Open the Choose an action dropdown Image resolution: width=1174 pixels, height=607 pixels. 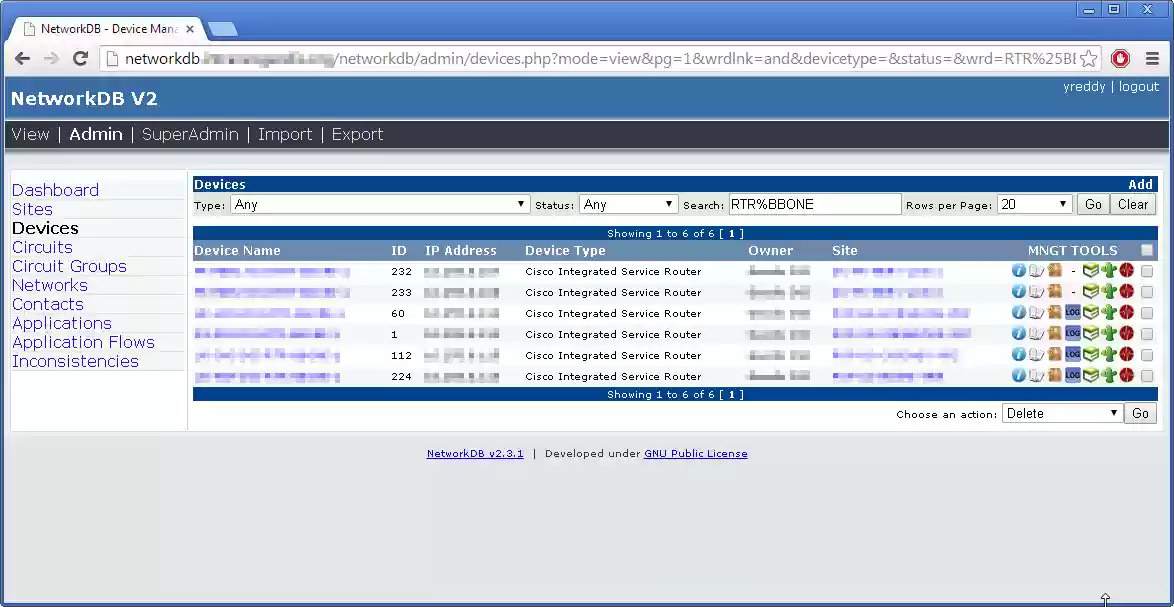1062,413
